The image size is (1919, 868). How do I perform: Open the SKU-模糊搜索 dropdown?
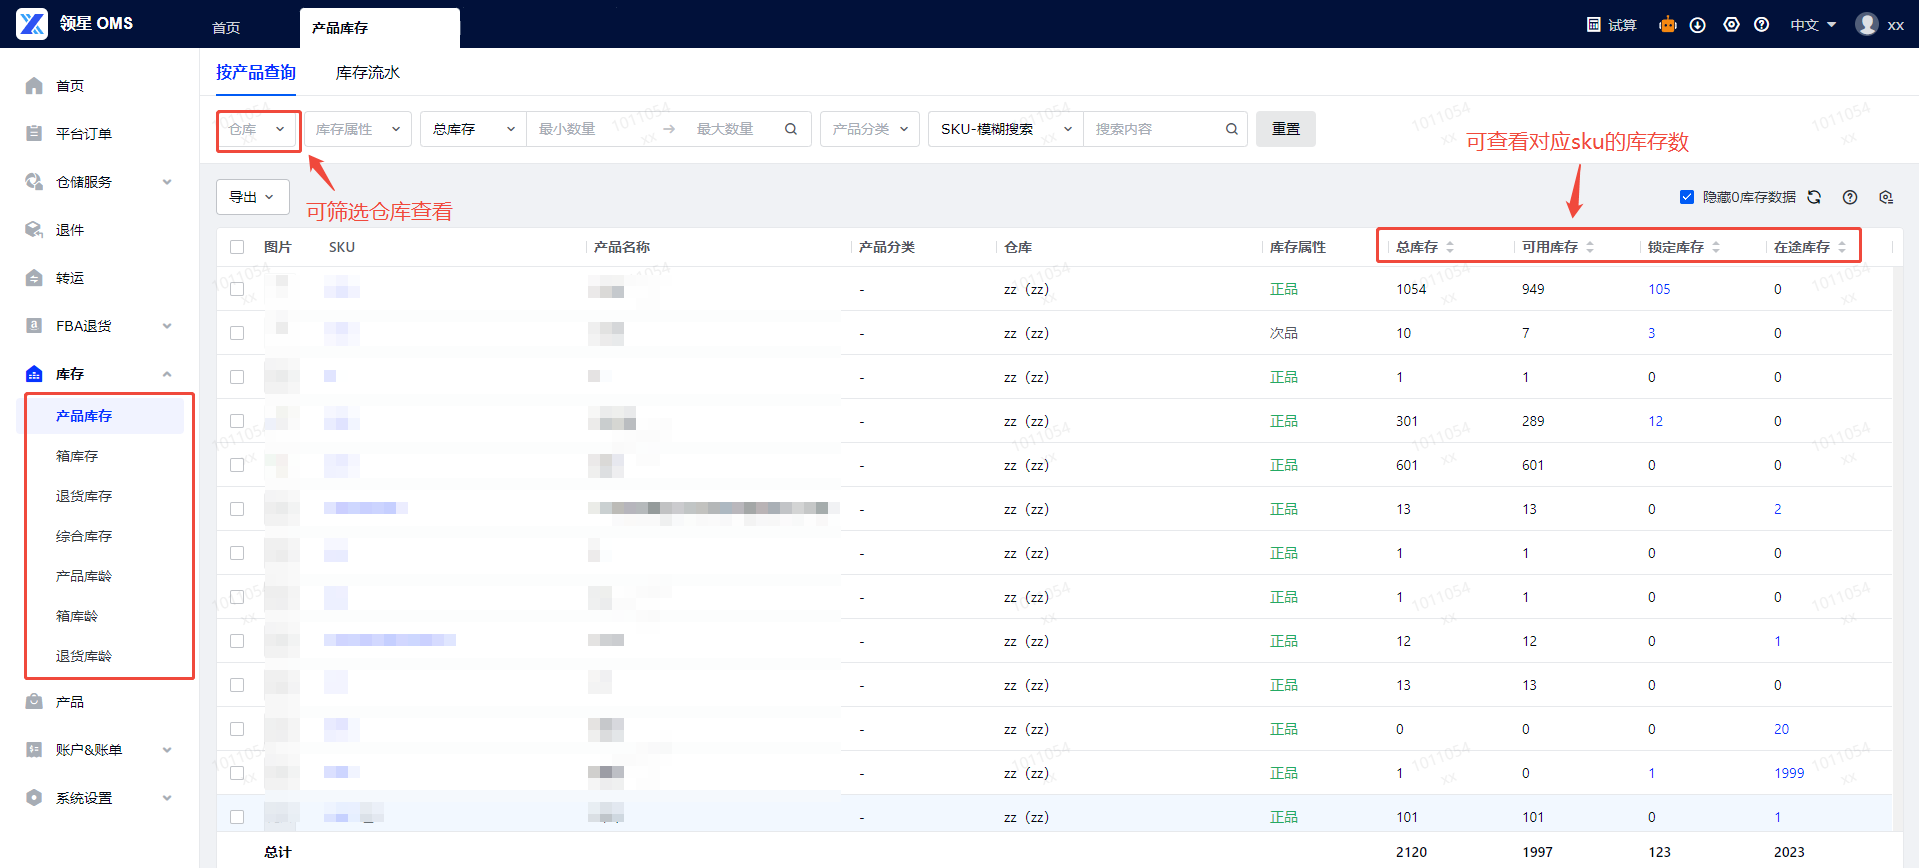(x=1006, y=129)
